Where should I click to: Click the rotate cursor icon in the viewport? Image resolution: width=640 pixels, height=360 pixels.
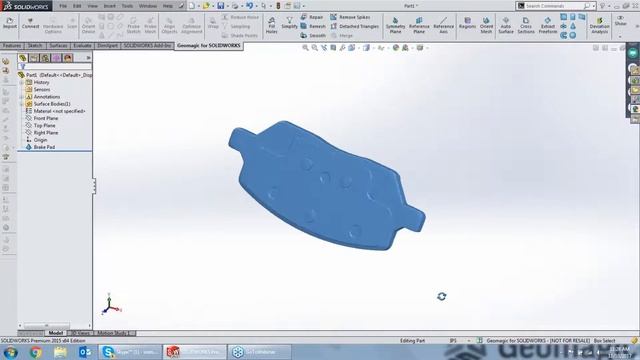(442, 296)
